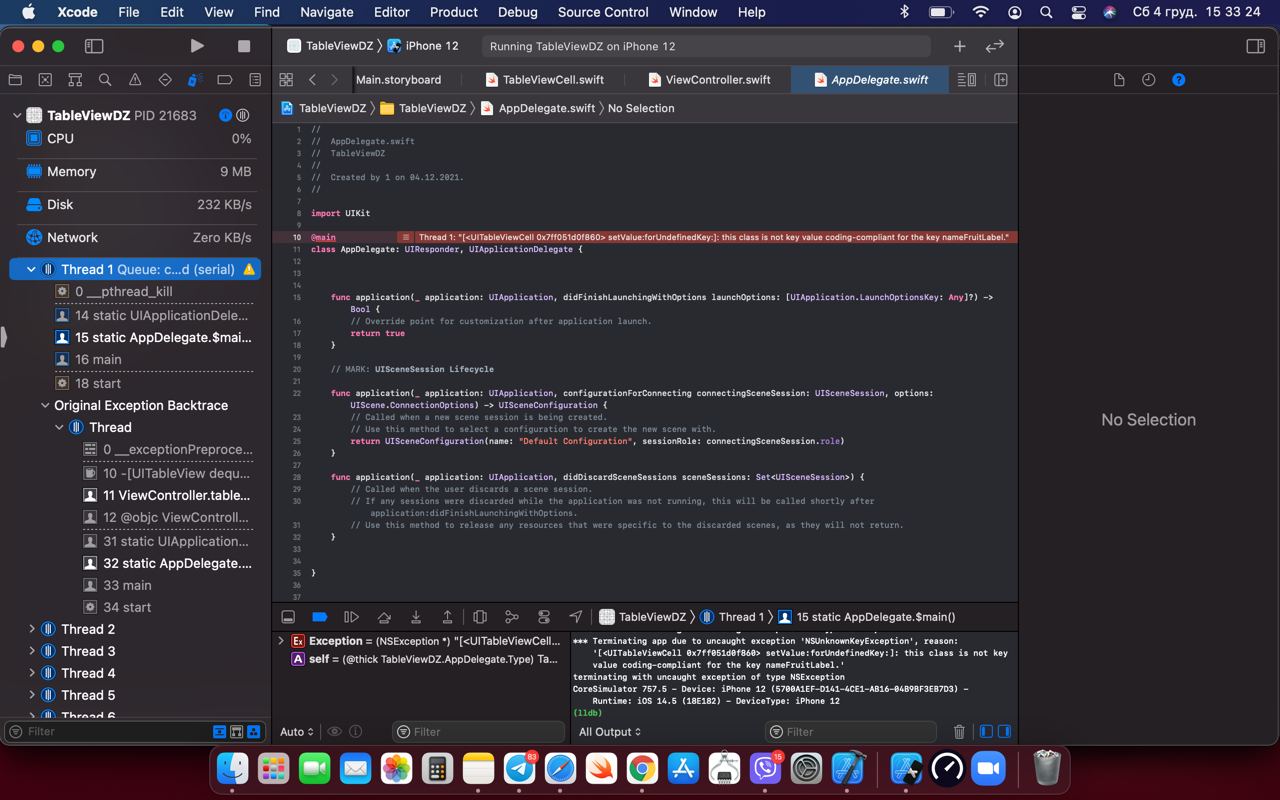Viewport: 1280px width, 800px height.
Task: Open the Project navigator folder icon
Action: pyautogui.click(x=15, y=80)
